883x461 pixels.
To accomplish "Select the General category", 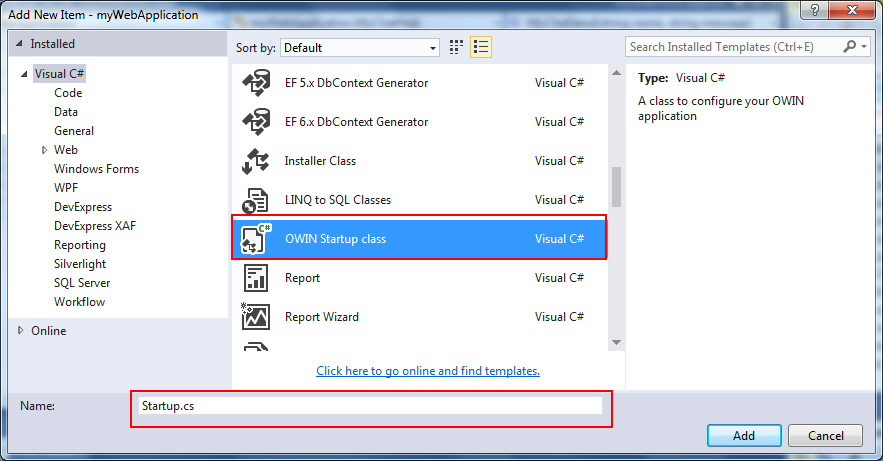I will click(74, 131).
